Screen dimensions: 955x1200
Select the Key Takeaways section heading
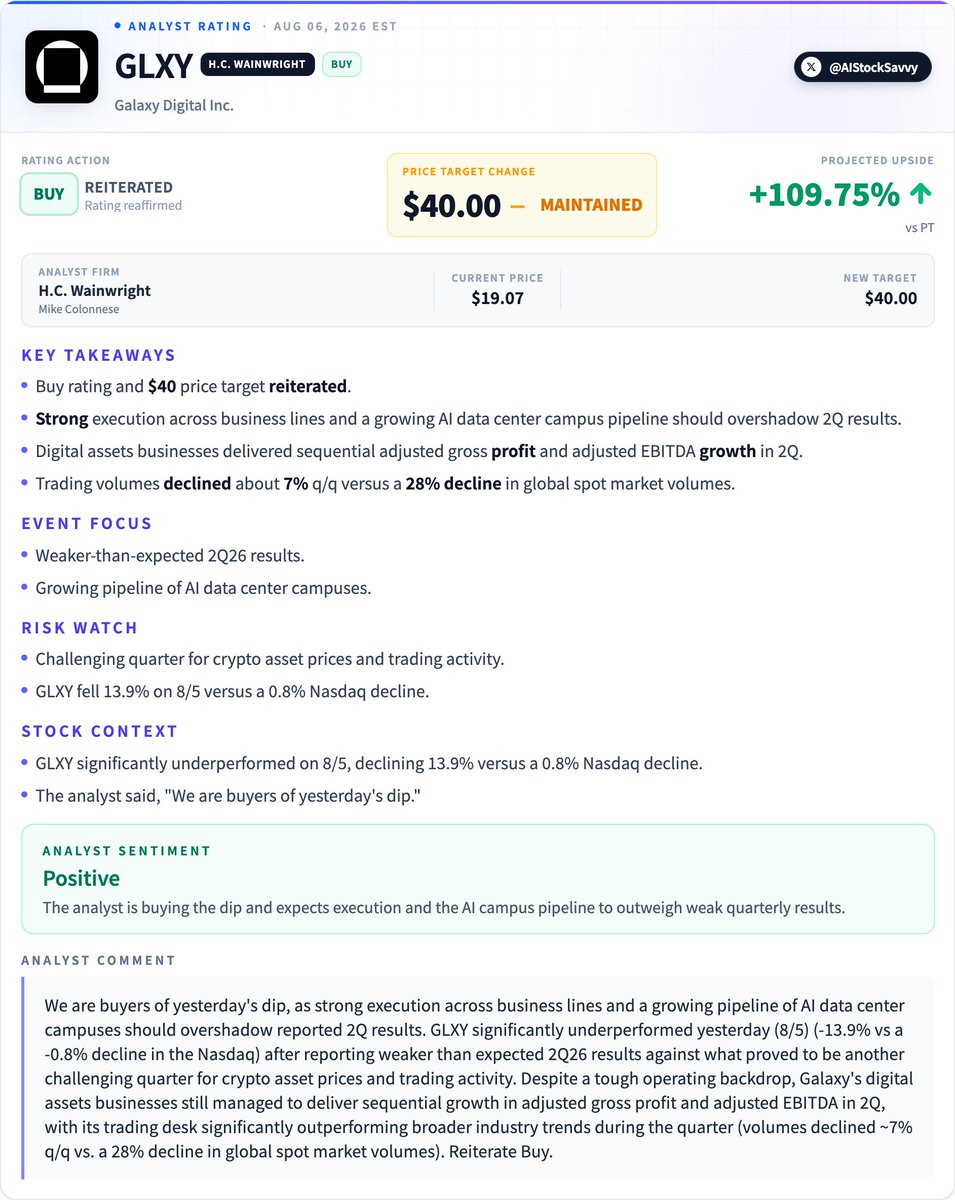click(x=98, y=355)
